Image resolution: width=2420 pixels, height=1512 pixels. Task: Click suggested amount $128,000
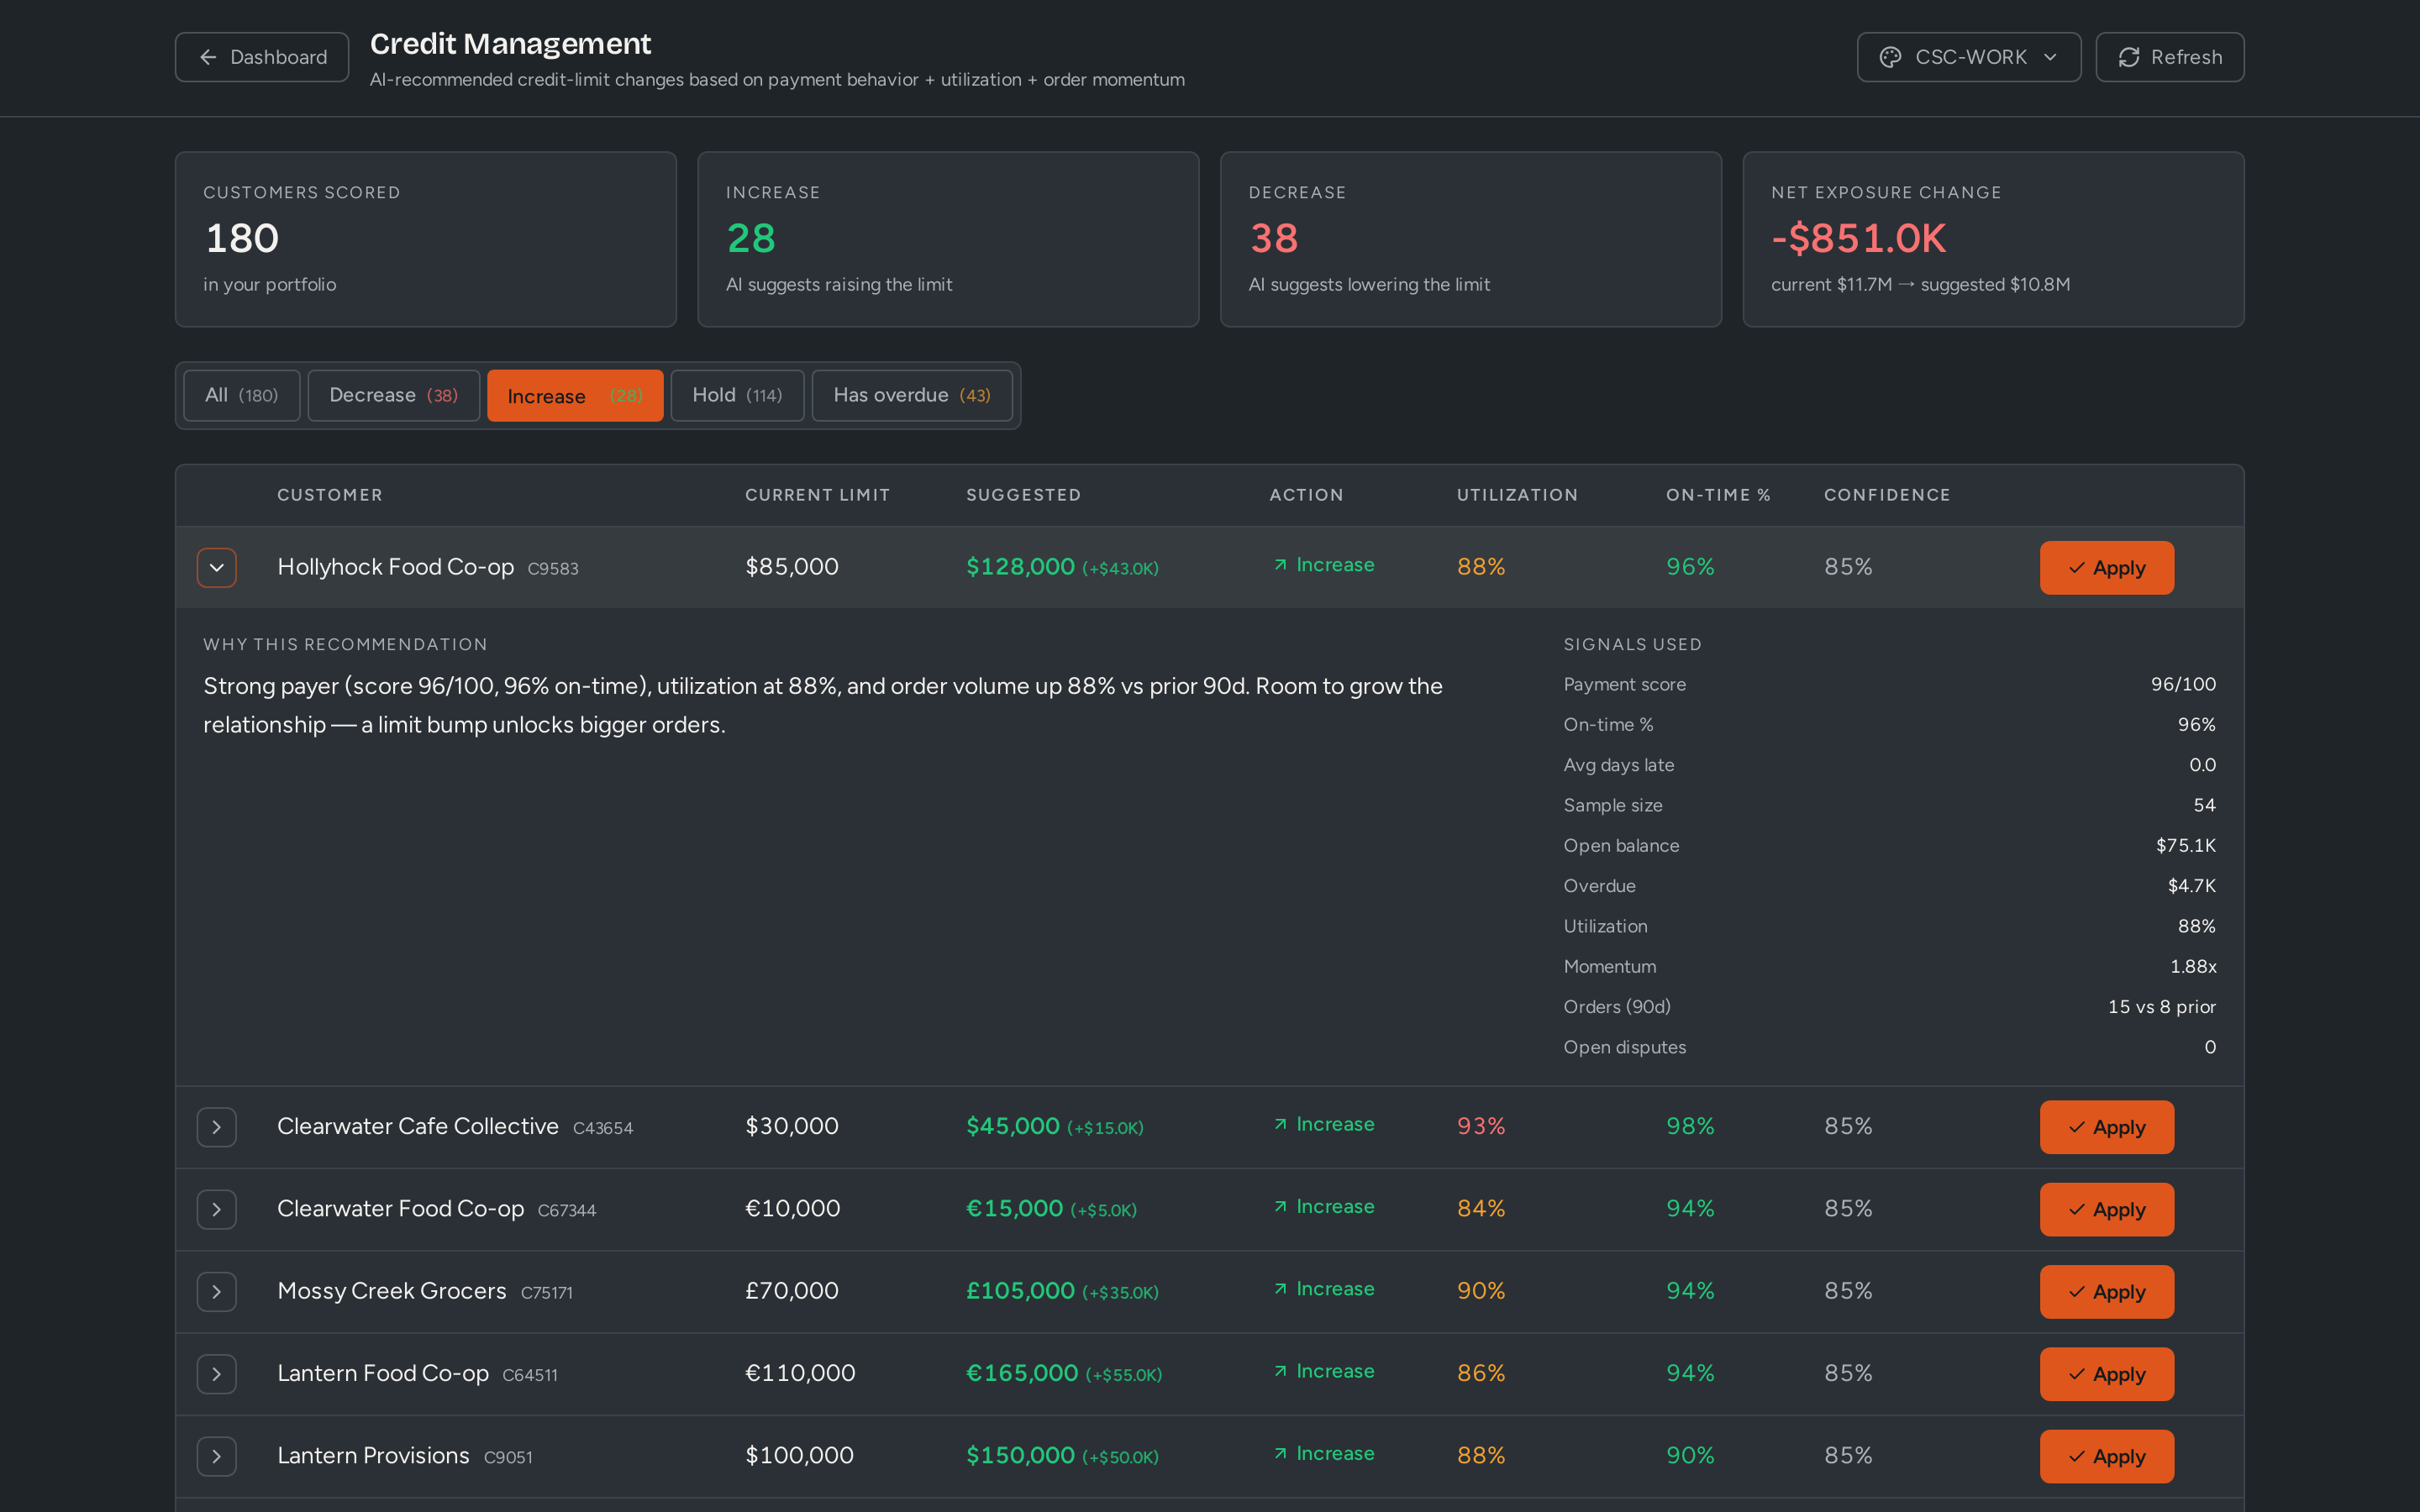pyautogui.click(x=1020, y=567)
